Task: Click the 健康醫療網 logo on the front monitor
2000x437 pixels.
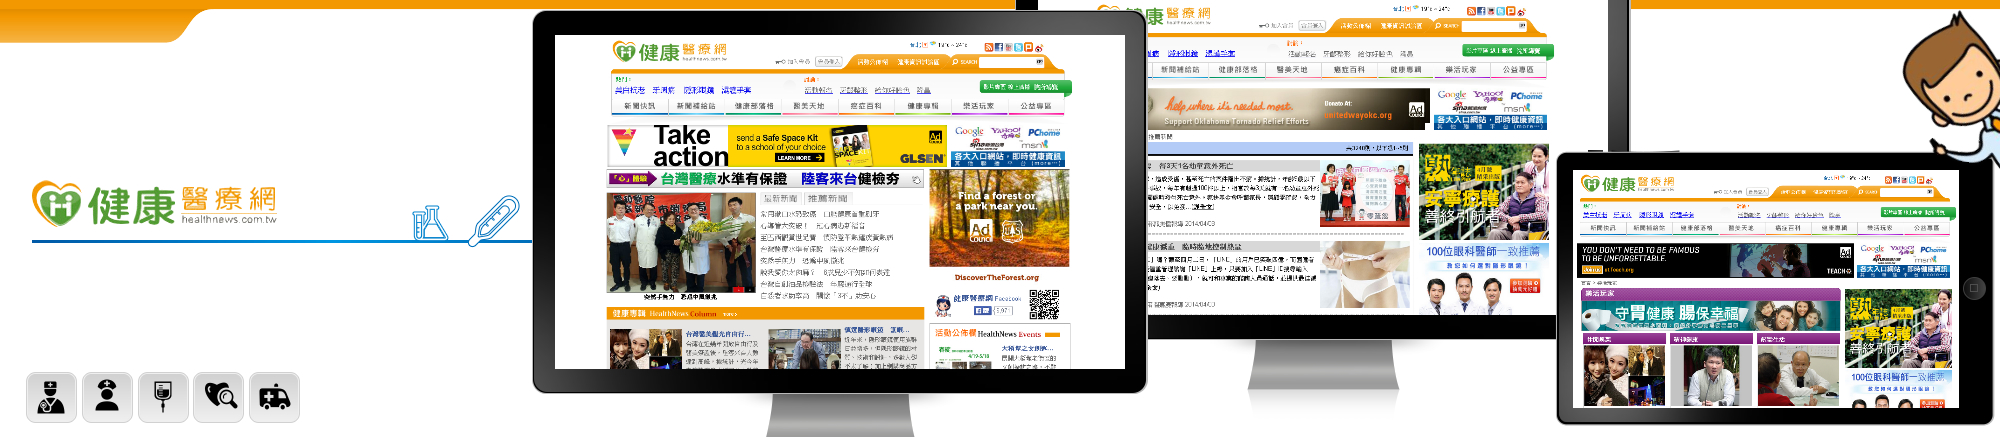Action: pos(669,51)
